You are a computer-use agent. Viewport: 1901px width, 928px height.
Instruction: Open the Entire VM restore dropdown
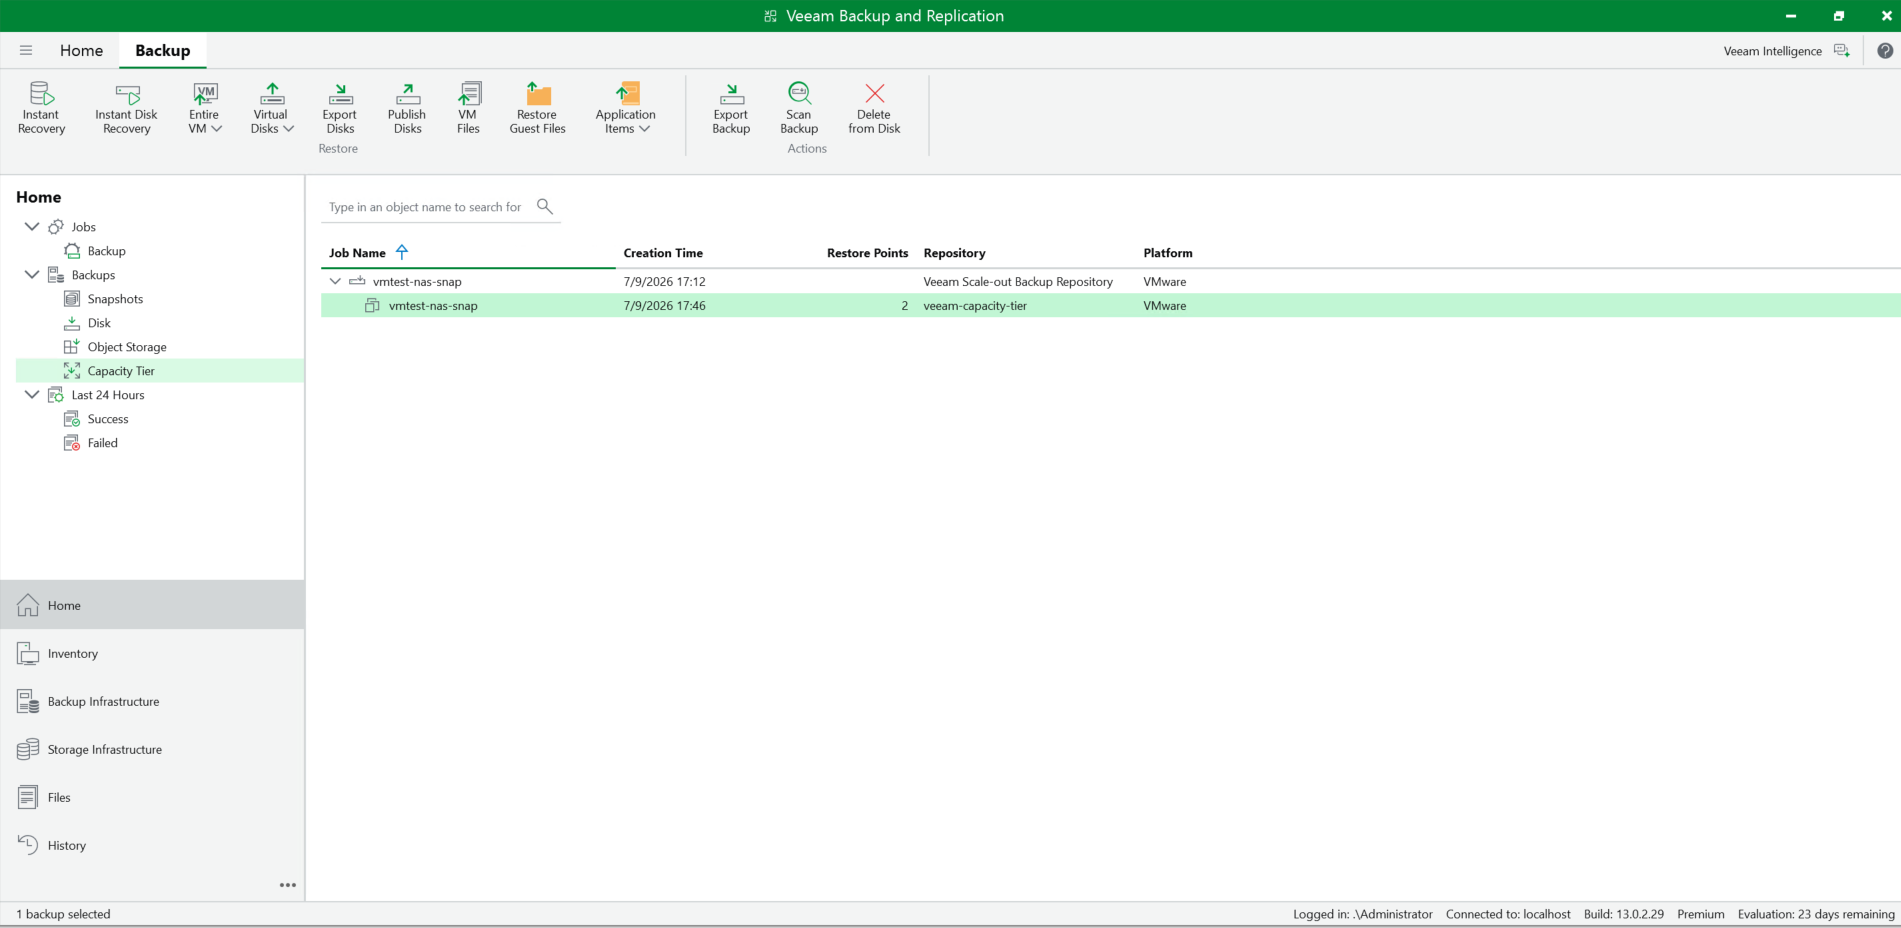(205, 108)
